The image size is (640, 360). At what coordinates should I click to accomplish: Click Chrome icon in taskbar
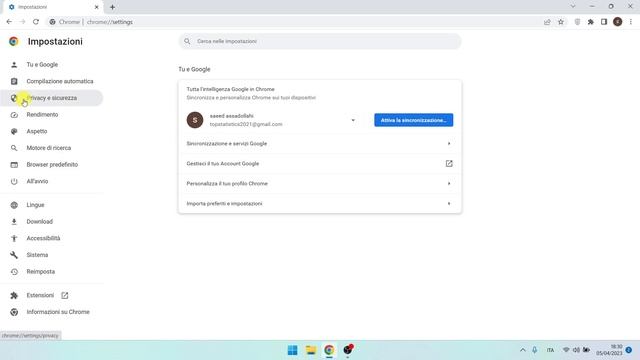[329, 350]
